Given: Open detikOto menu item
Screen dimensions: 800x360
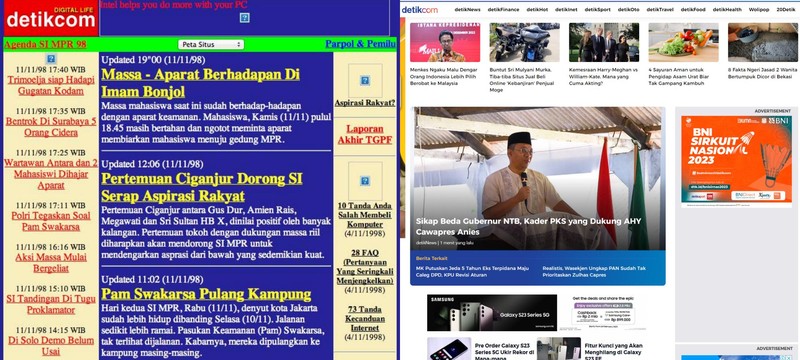Looking at the screenshot, I should coord(629,10).
